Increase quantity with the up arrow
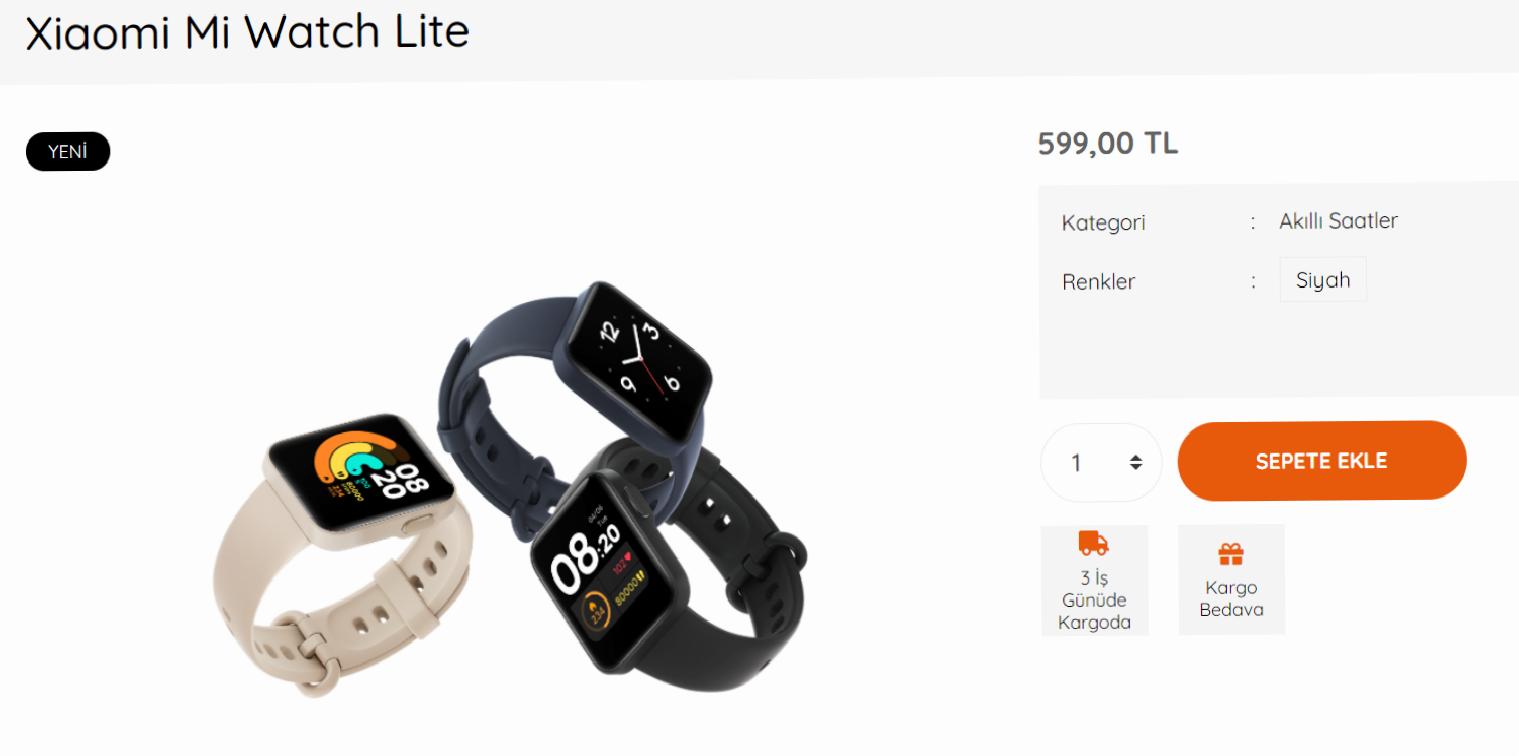 1135,458
